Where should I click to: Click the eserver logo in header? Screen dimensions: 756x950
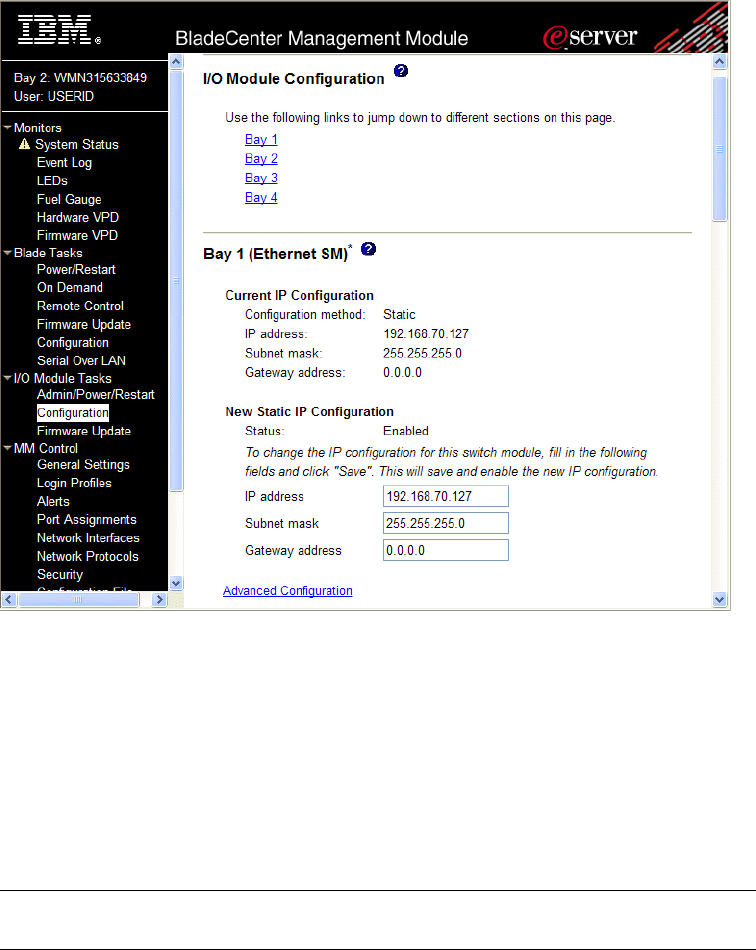tap(589, 37)
